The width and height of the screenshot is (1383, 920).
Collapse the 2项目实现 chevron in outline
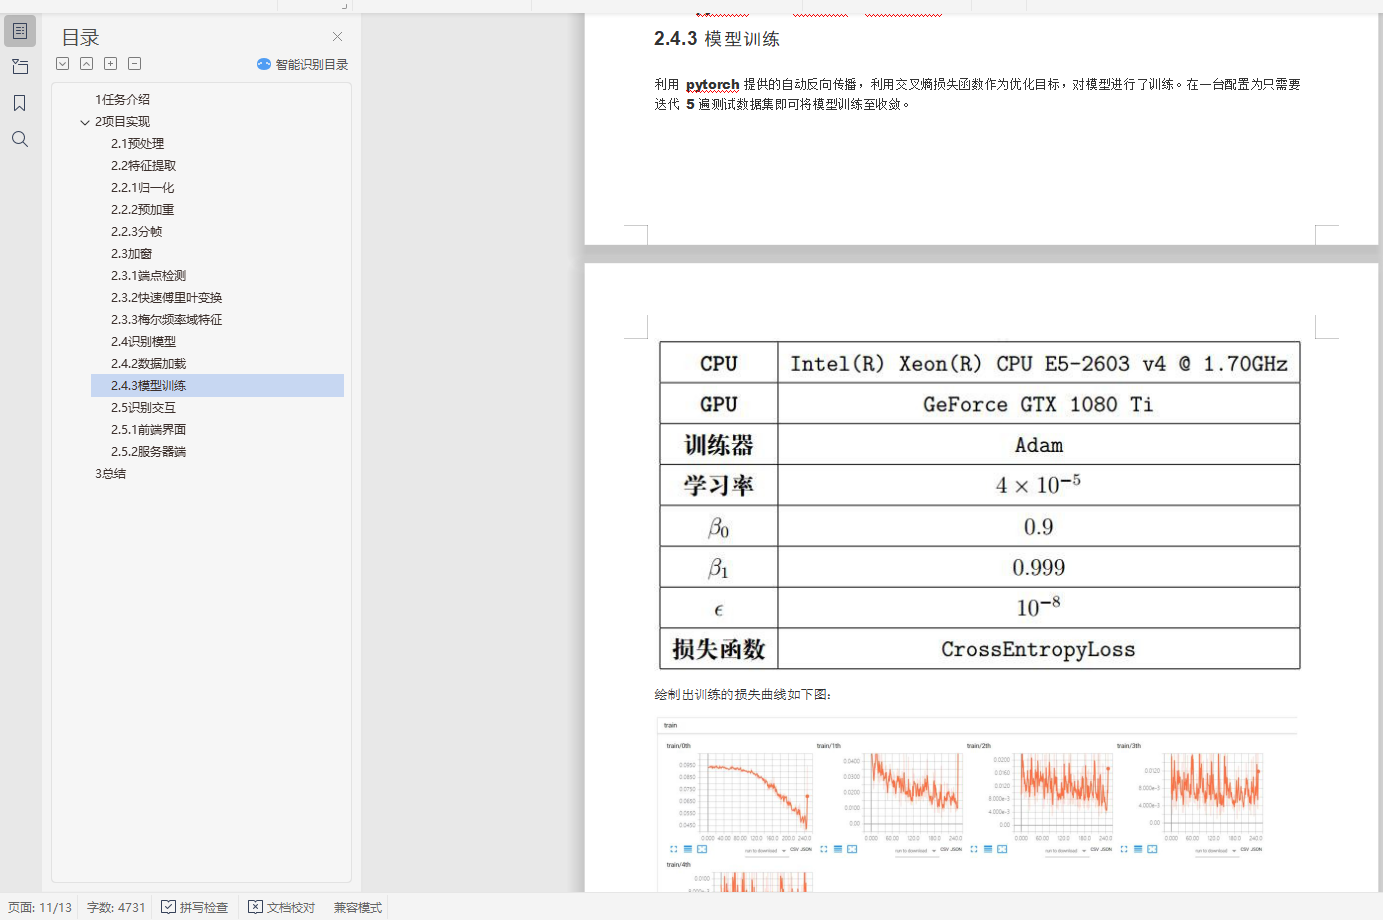tap(85, 122)
